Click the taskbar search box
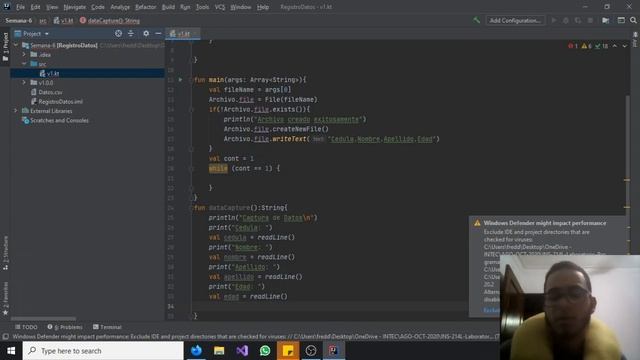 pos(103,351)
